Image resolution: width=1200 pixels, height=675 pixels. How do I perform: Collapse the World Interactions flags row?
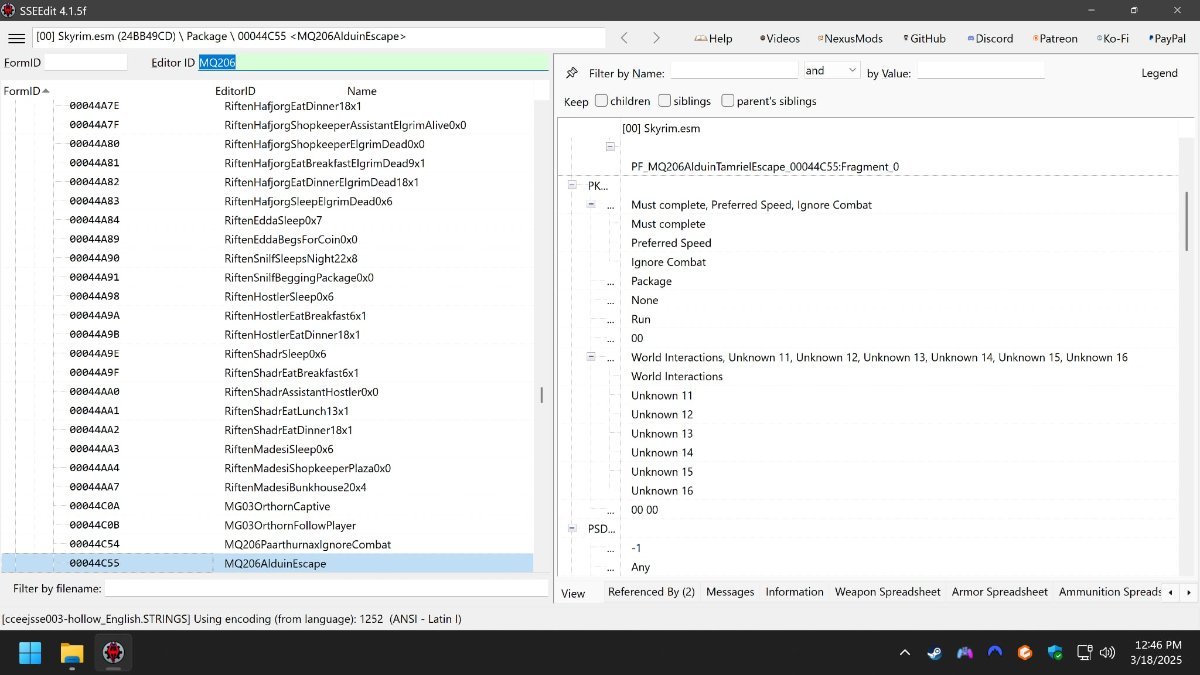pos(591,357)
